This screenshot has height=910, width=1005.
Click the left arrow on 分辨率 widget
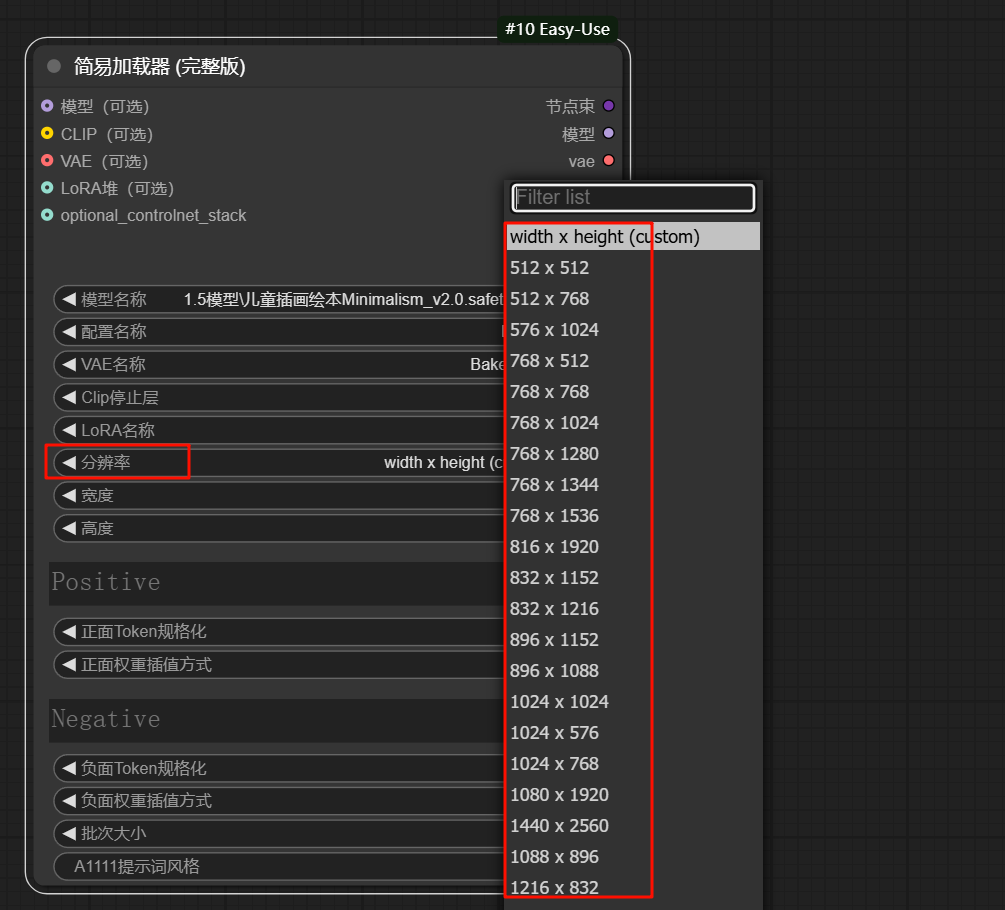click(x=68, y=462)
